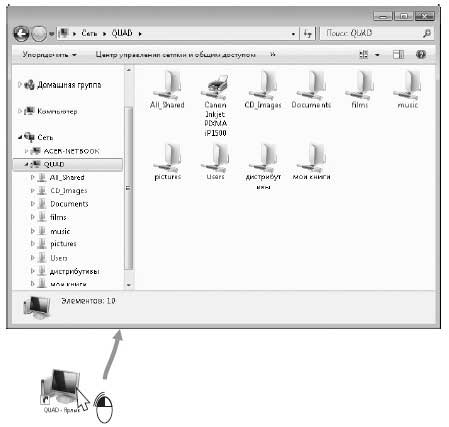Click the Back navigation arrow button
Viewport: 449px width, 427px height.
pyautogui.click(x=21, y=34)
